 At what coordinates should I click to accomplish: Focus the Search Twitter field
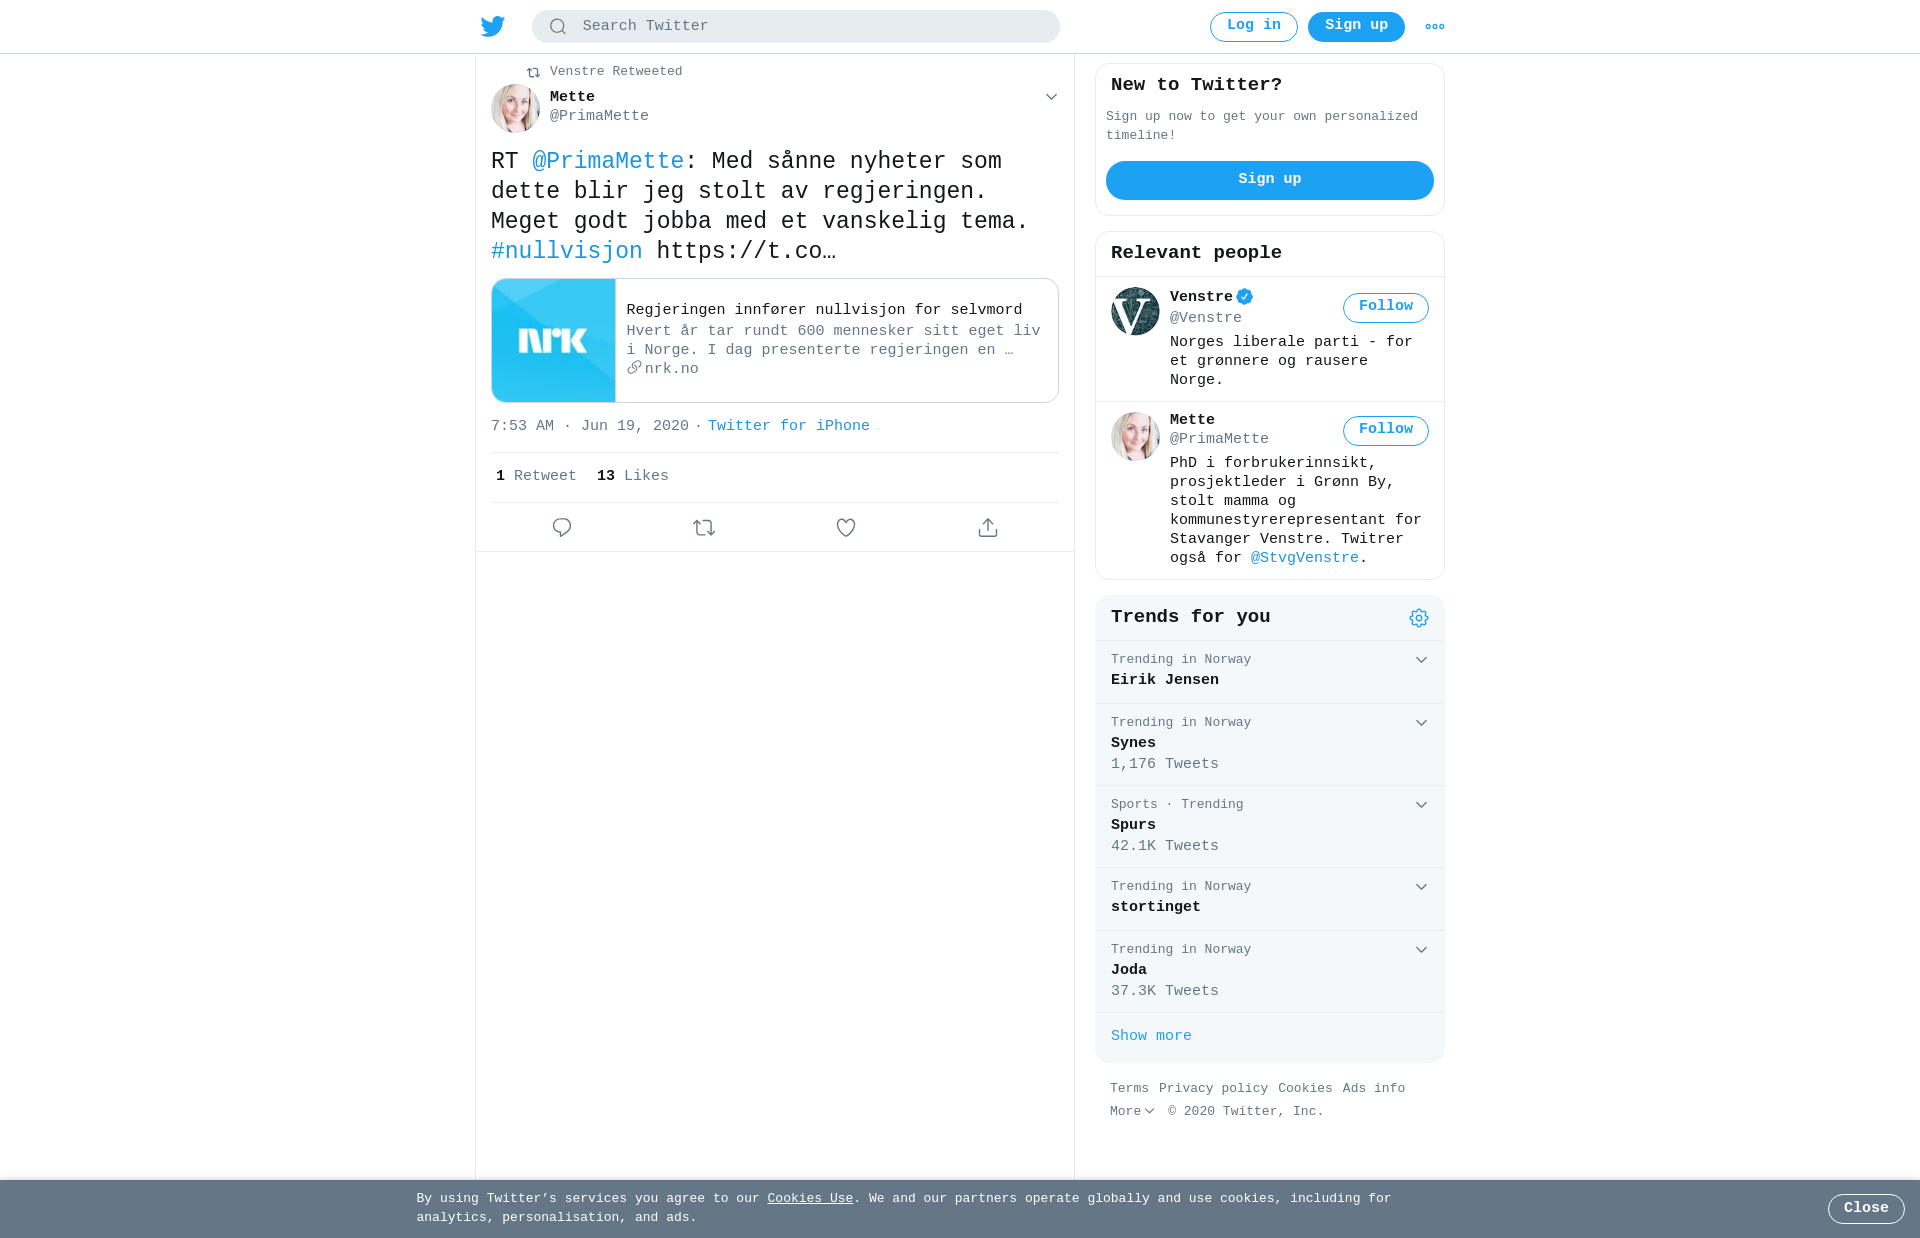pyautogui.click(x=796, y=27)
